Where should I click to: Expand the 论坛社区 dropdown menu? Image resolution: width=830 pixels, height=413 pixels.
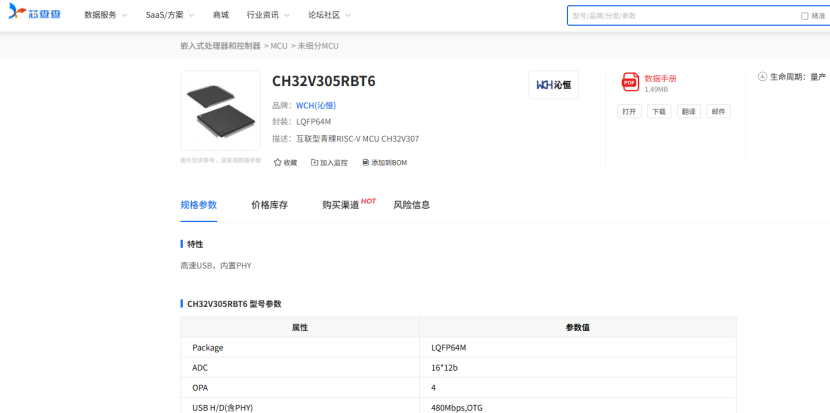click(330, 15)
